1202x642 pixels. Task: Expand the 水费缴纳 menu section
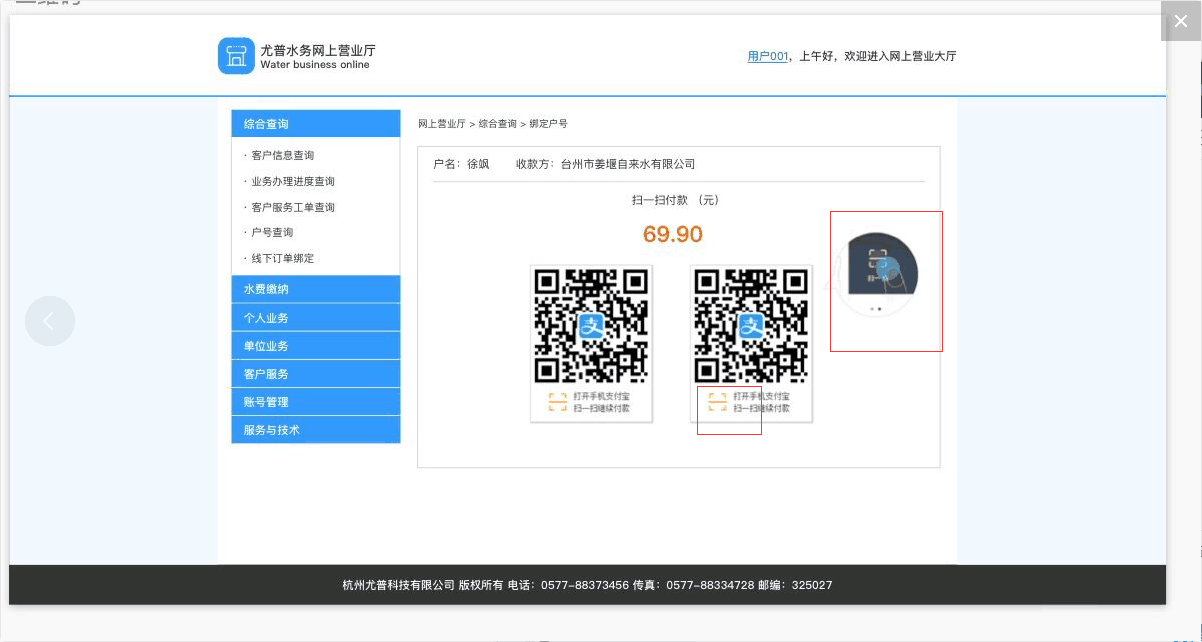tap(315, 289)
